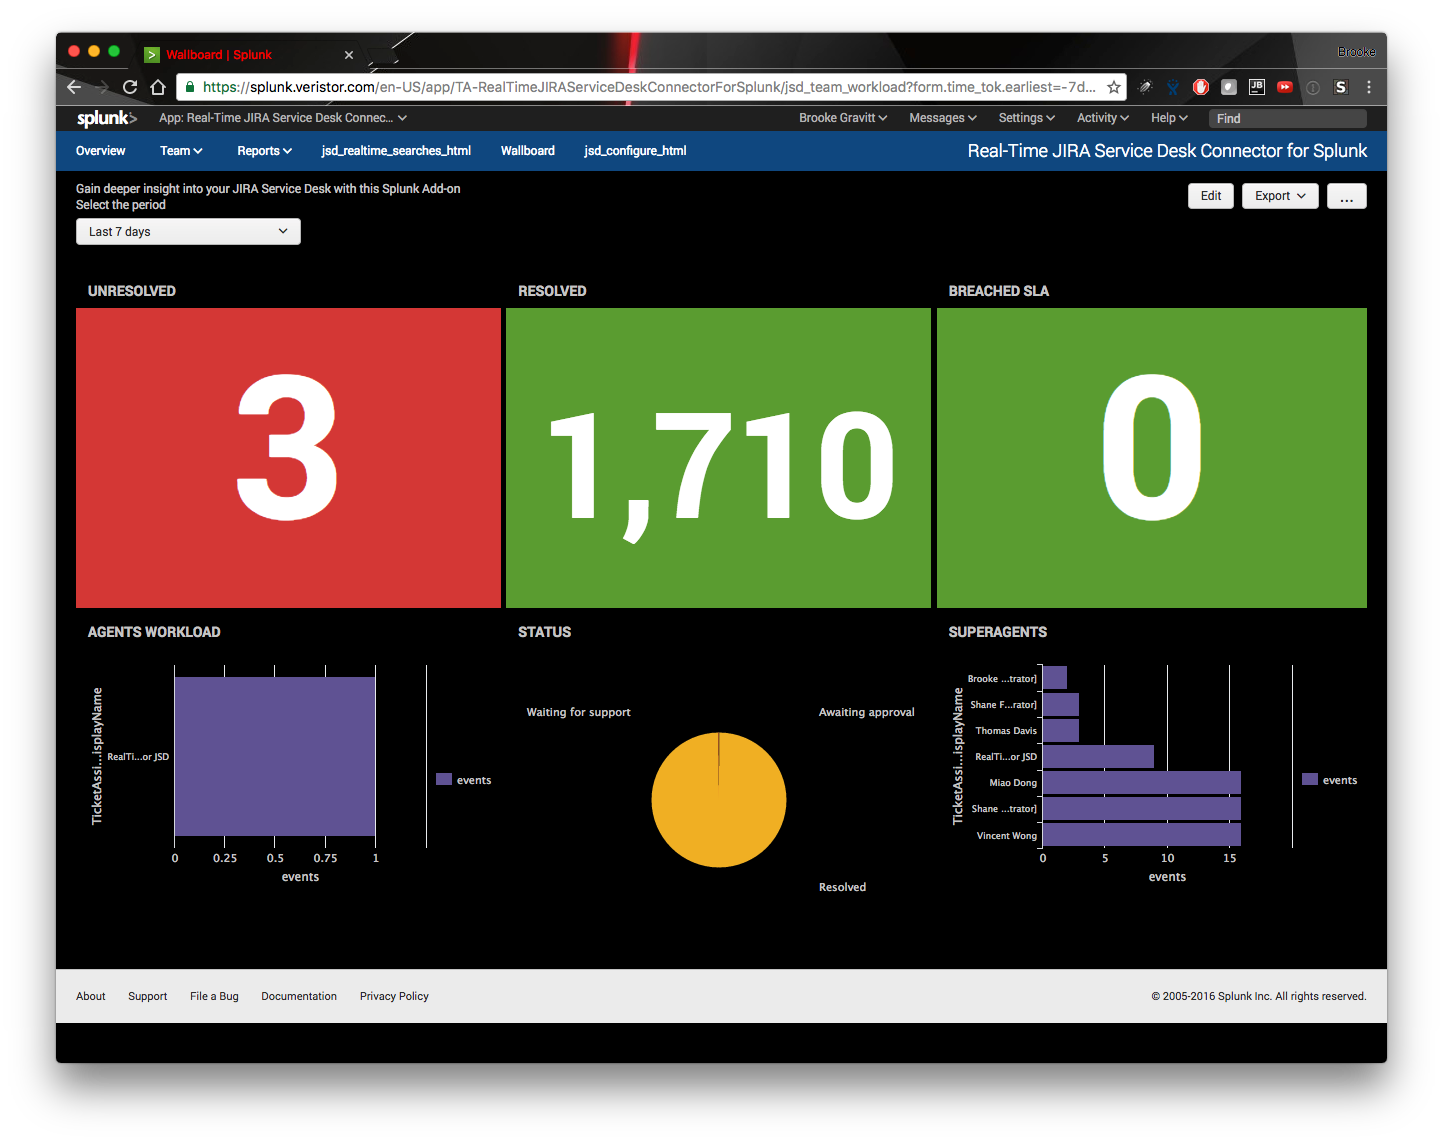Viewport: 1443px width, 1143px height.
Task: Click the S extension icon
Action: 1341,87
